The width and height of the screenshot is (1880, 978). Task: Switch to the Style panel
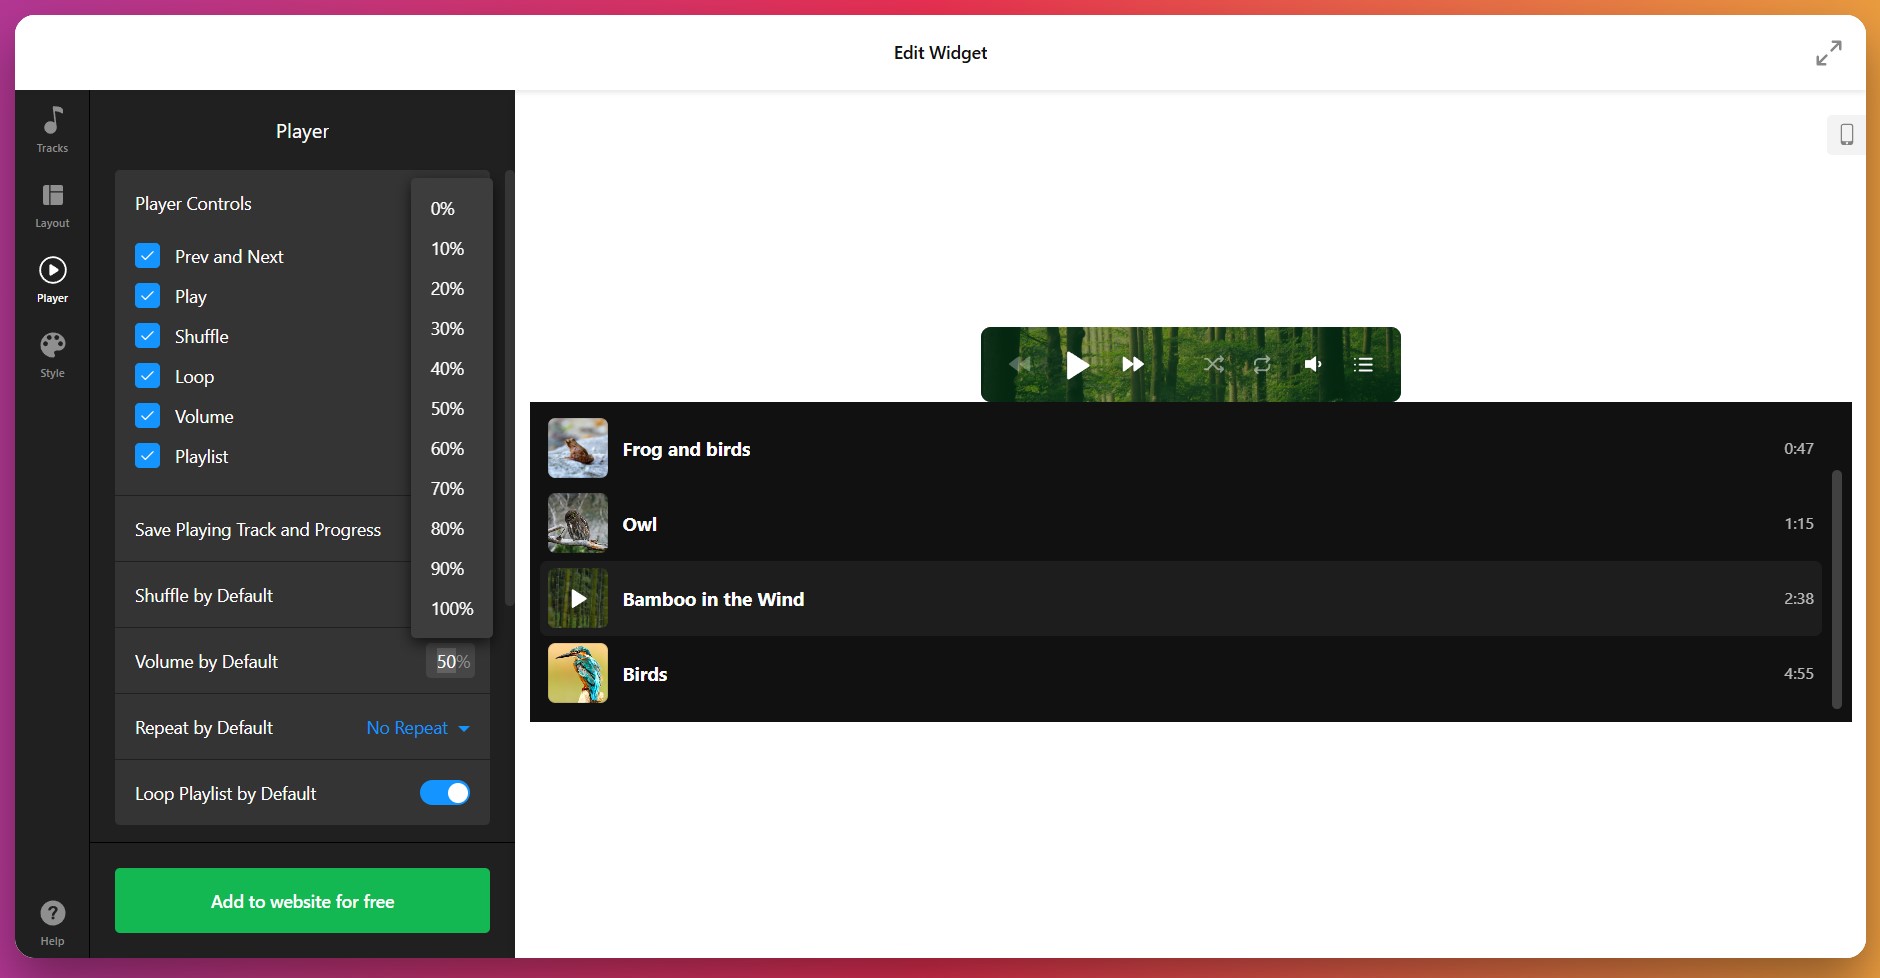click(x=51, y=354)
